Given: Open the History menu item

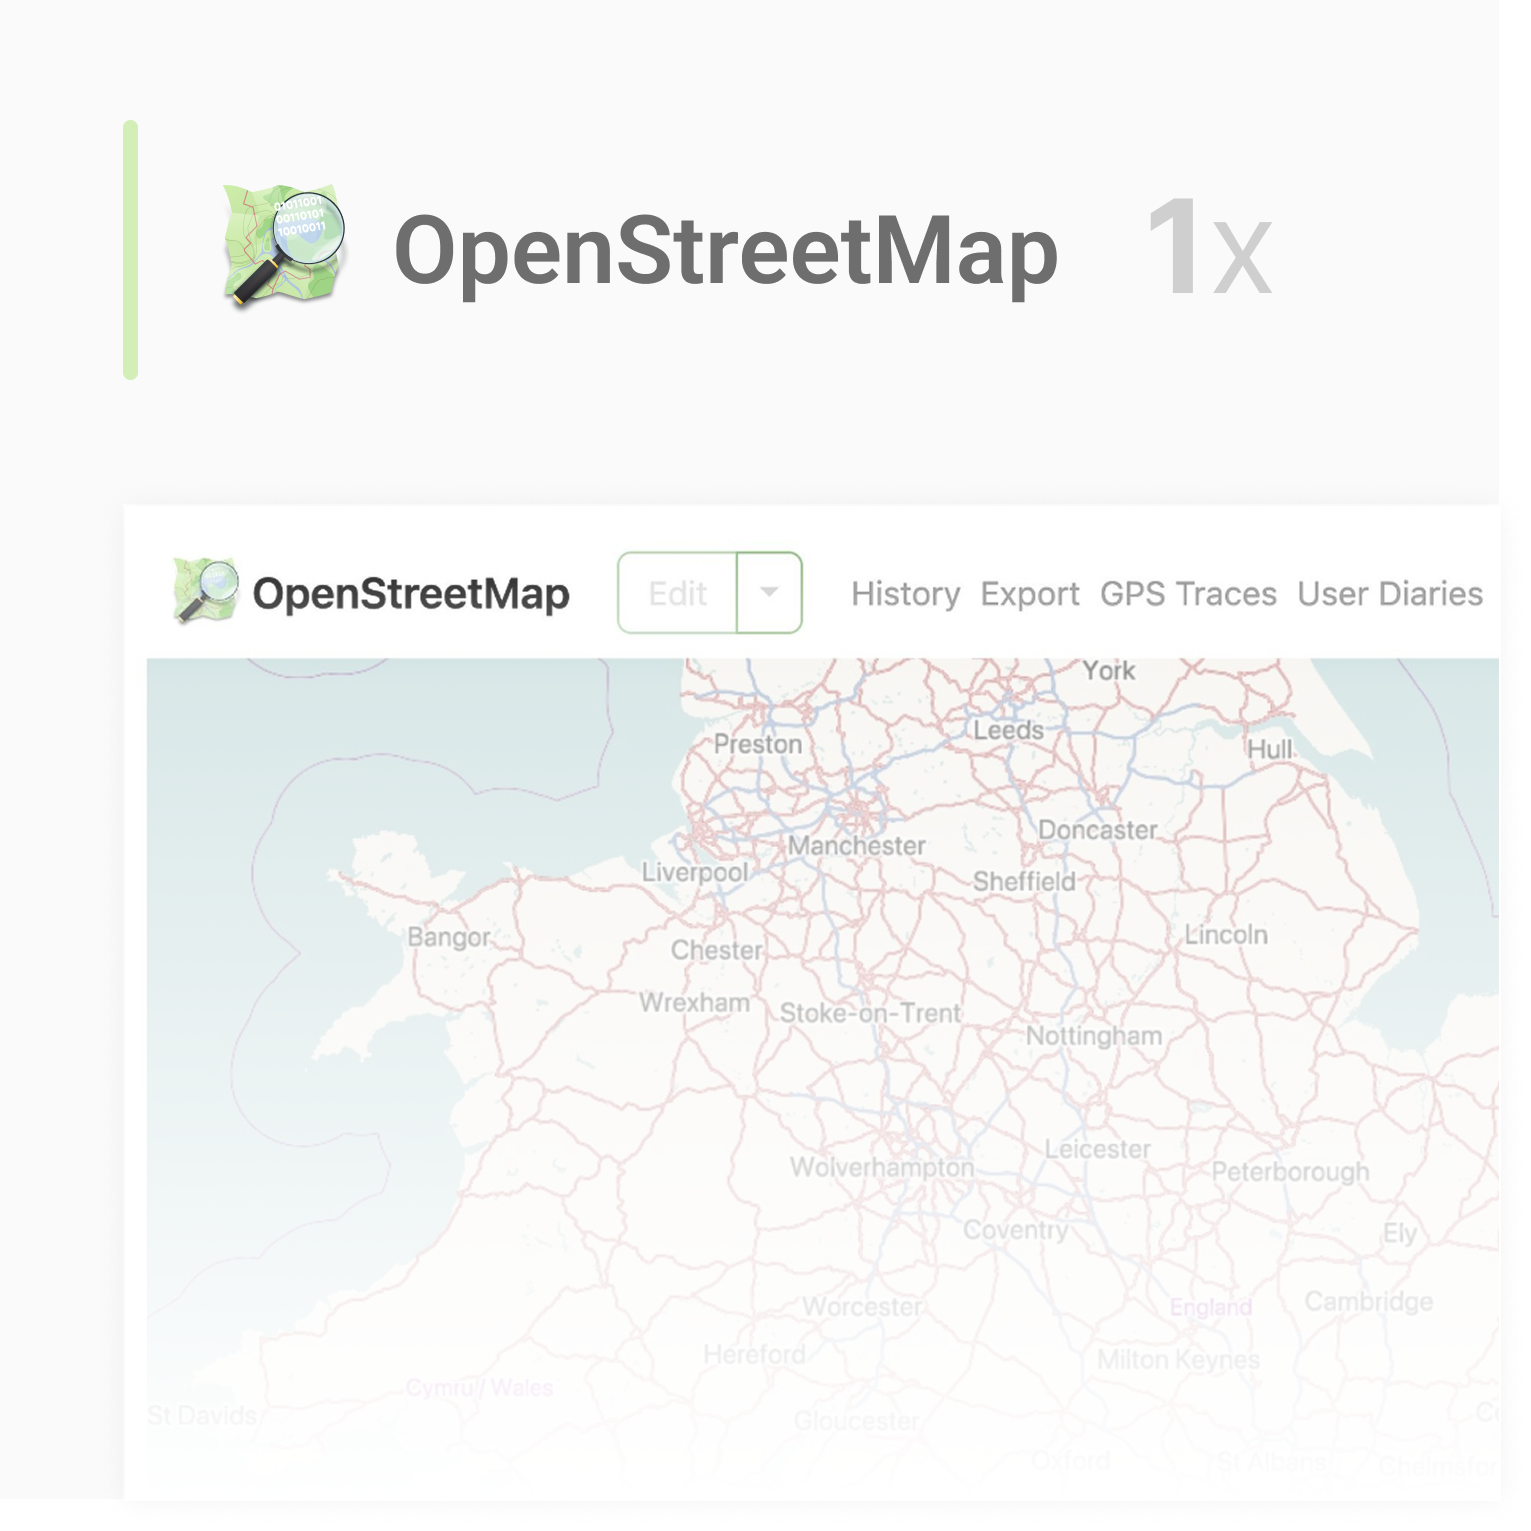Looking at the screenshot, I should coord(906,594).
